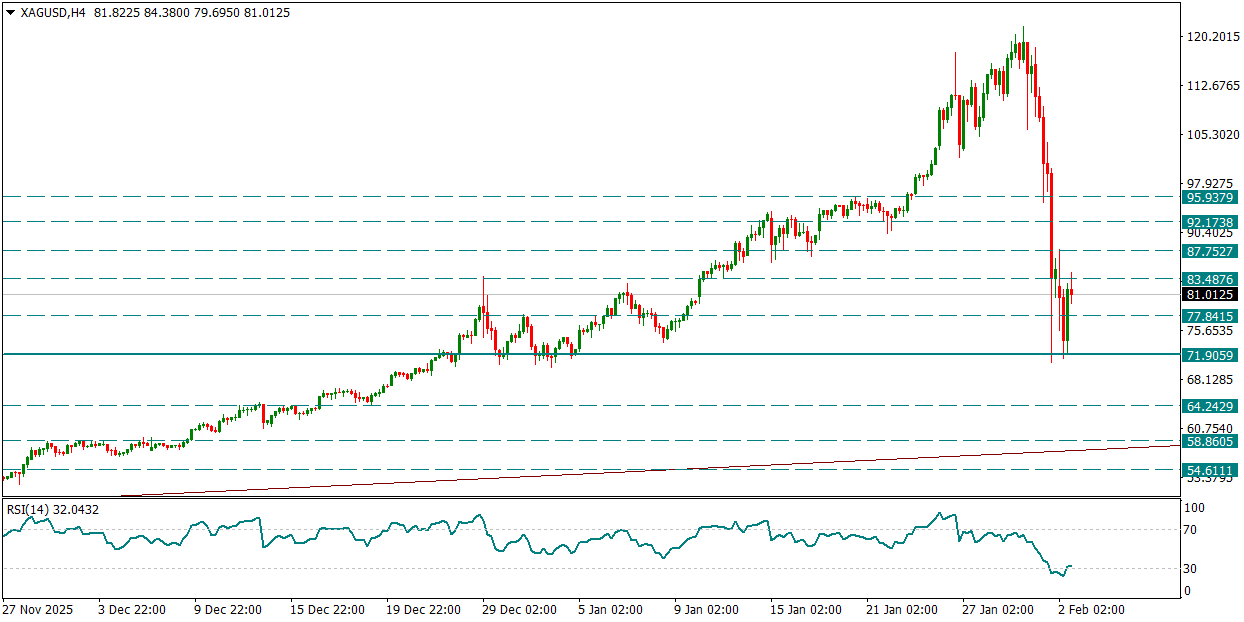Screen dimensions: 1244x622
Task: Select the 95.9379 price level label
Action: tap(1211, 198)
